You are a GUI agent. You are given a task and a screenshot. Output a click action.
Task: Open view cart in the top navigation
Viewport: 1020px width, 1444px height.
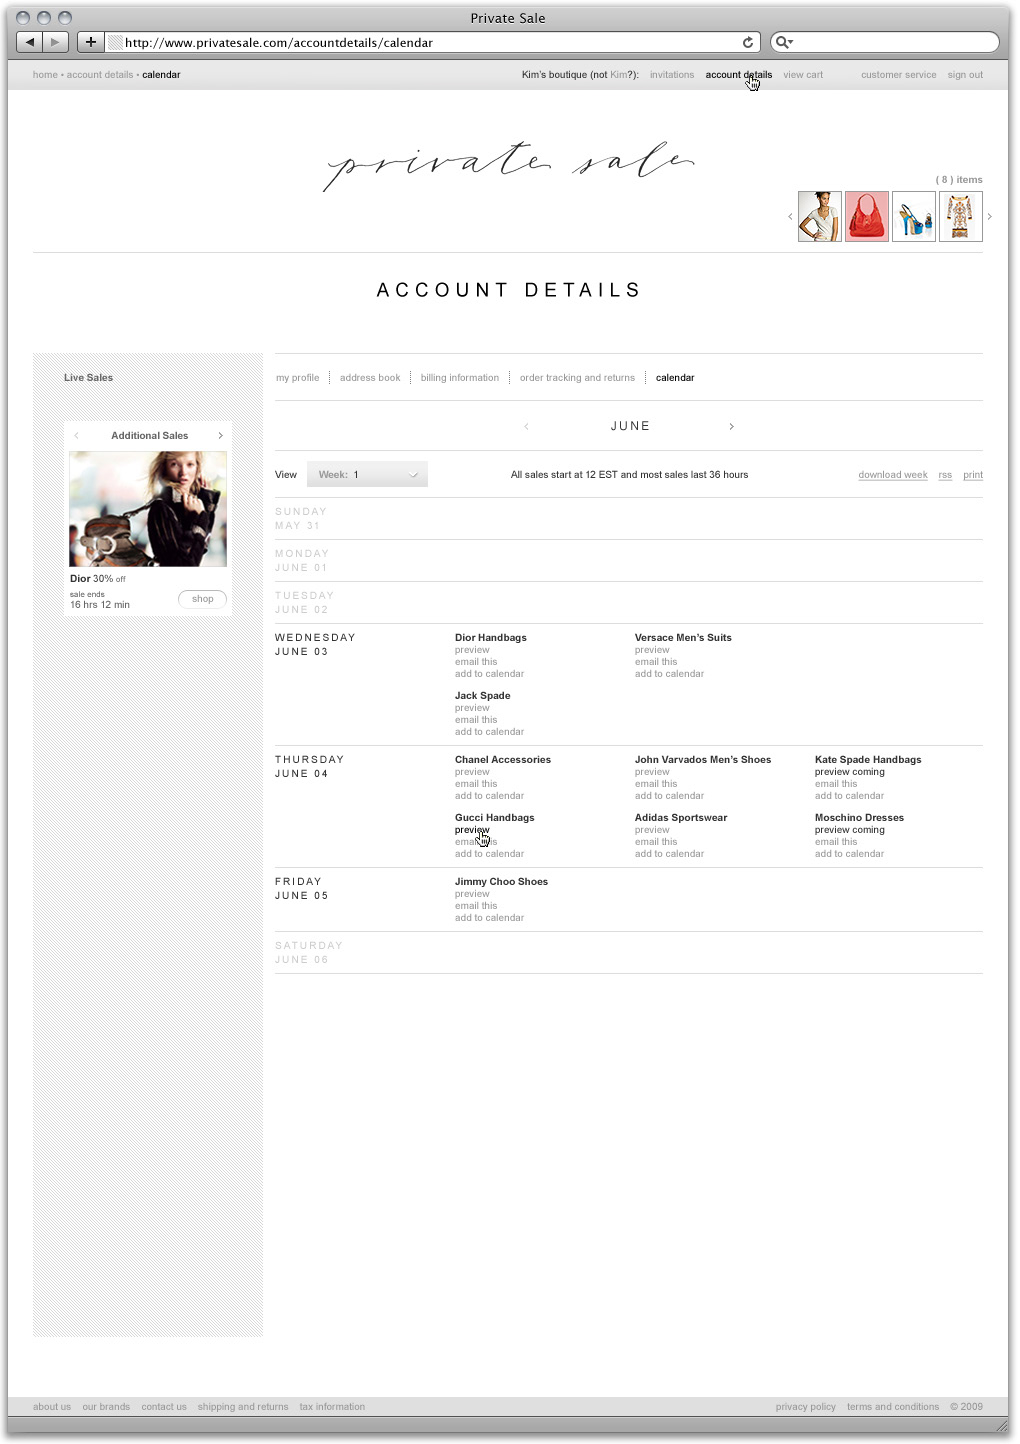(x=803, y=75)
